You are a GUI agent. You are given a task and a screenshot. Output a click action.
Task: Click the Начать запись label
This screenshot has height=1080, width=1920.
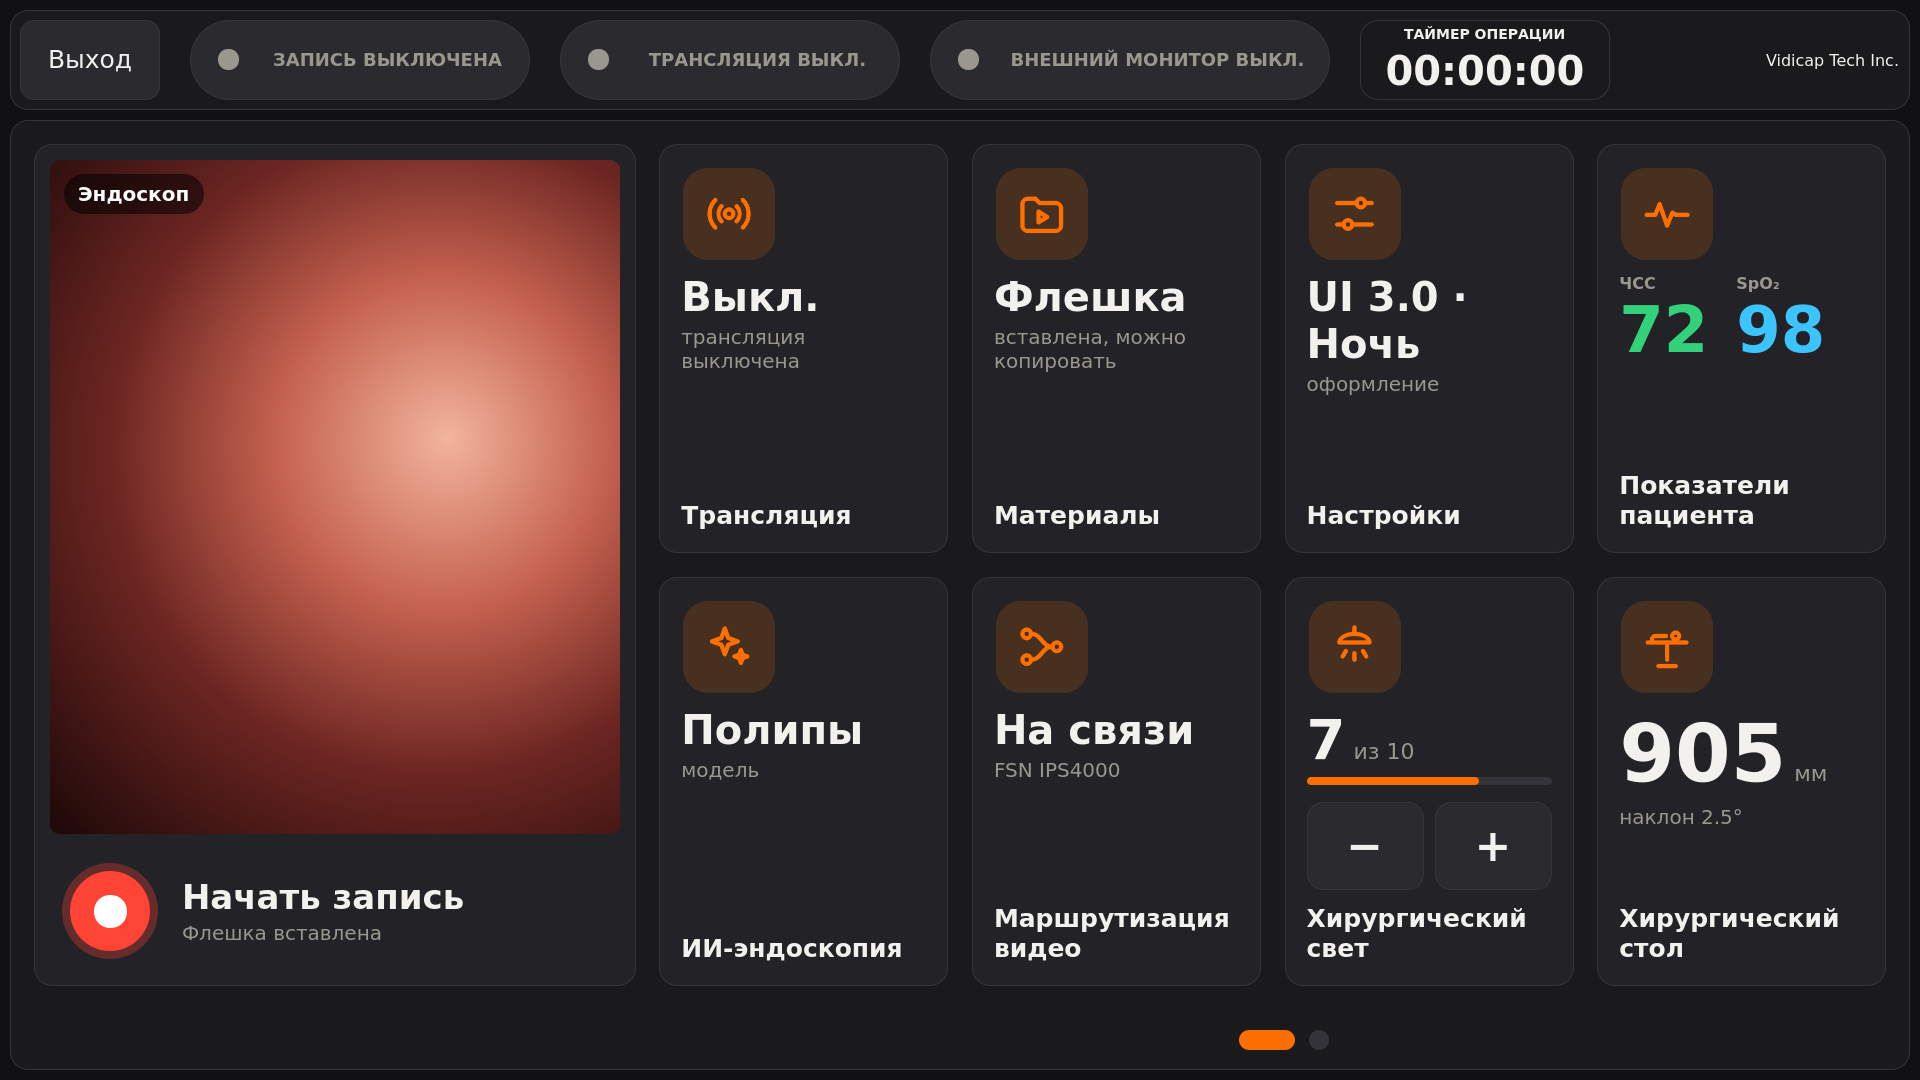pyautogui.click(x=323, y=897)
